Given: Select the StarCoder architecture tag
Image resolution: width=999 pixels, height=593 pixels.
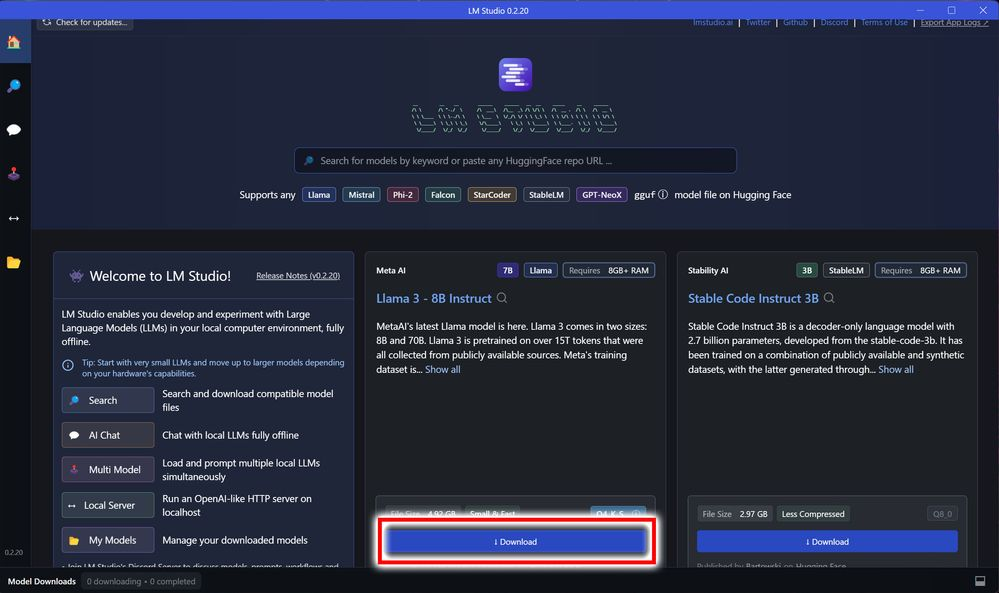Looking at the screenshot, I should coord(492,195).
